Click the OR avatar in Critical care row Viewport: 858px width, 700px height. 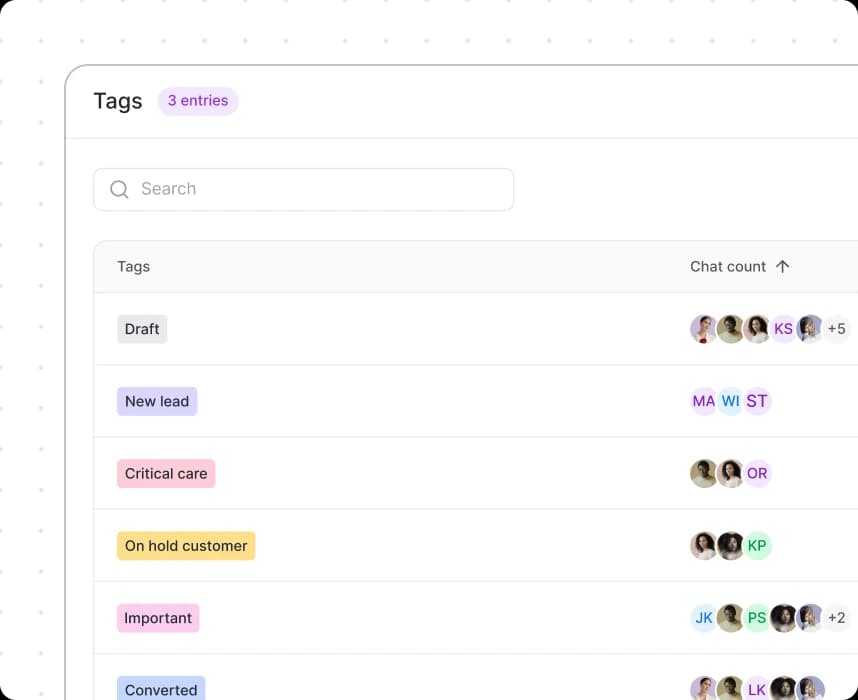click(x=757, y=473)
